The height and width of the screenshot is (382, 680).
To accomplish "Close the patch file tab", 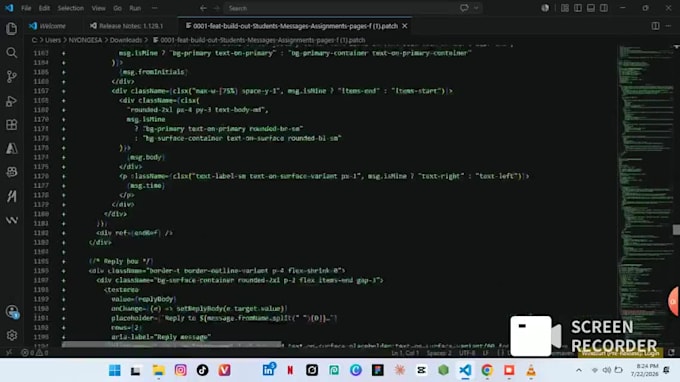I will pyautogui.click(x=405, y=26).
